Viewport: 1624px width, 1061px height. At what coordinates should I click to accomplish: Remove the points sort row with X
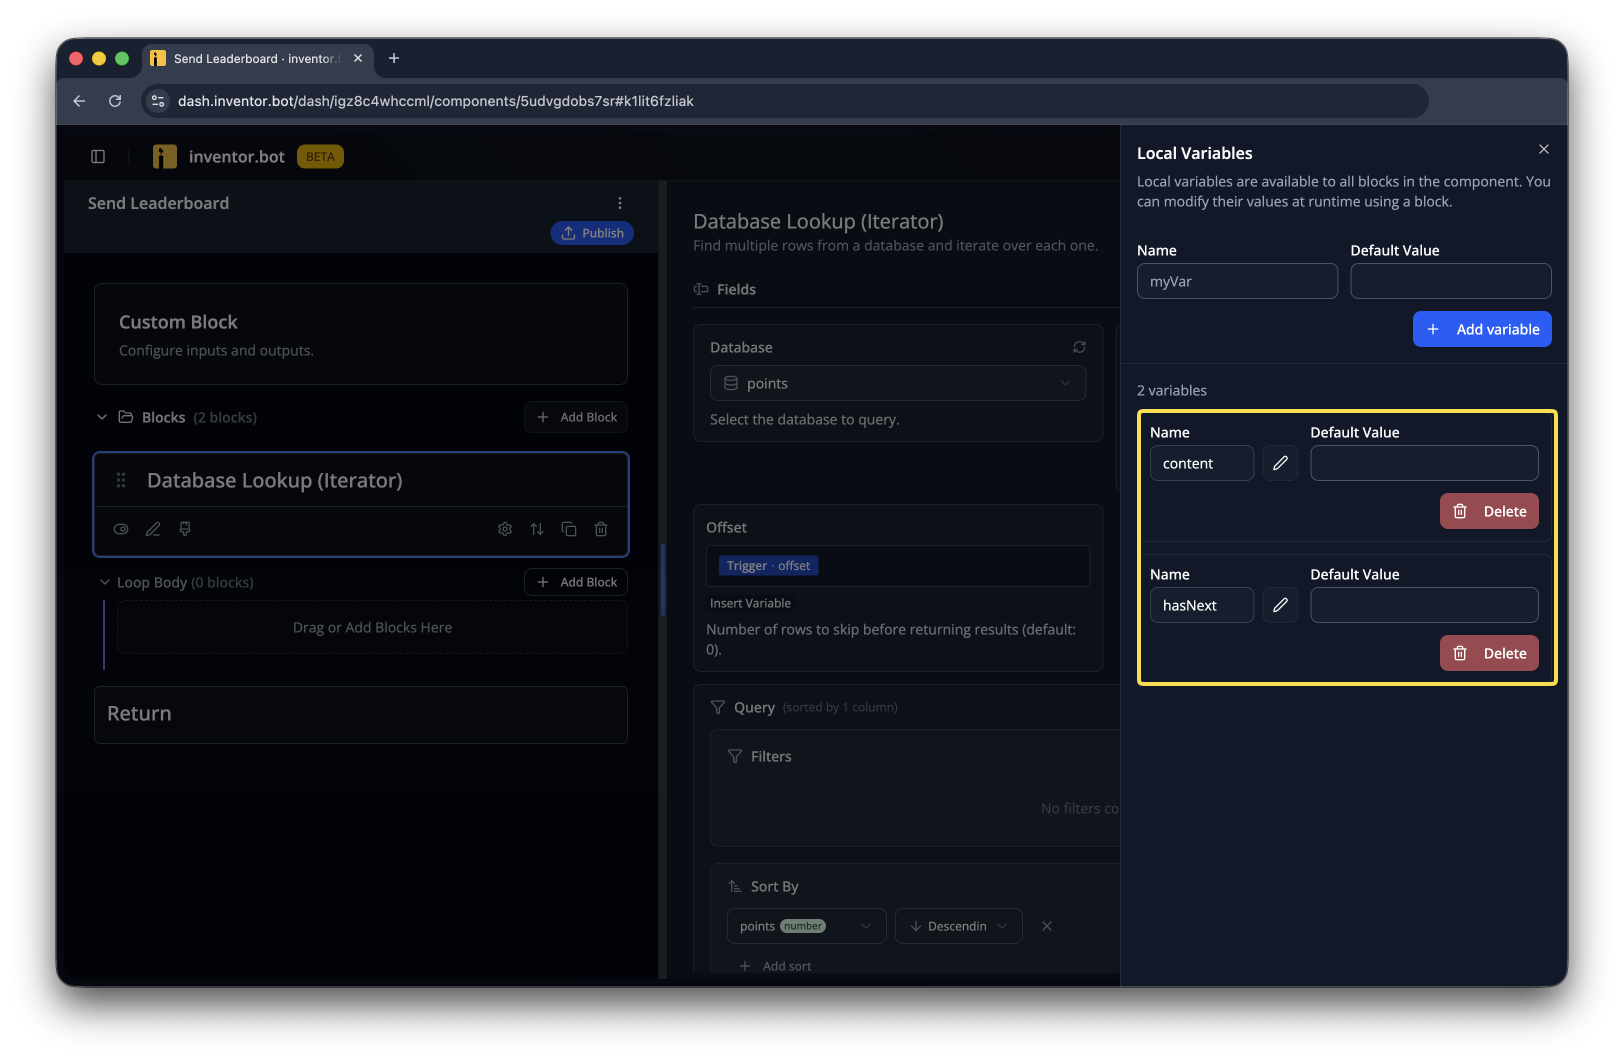[1047, 926]
